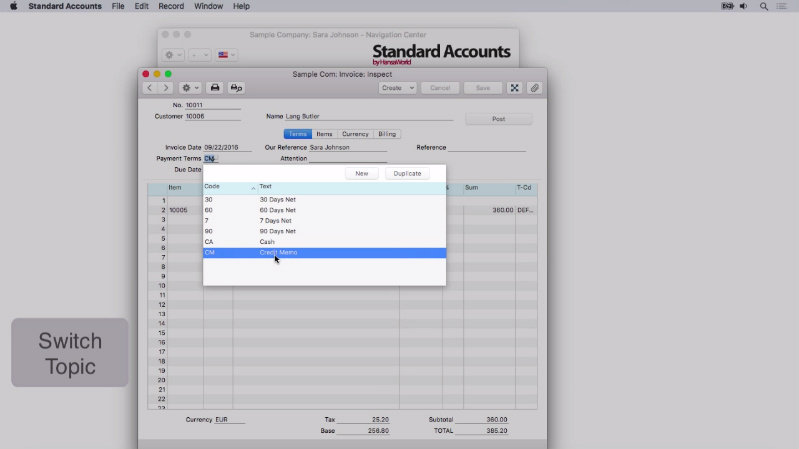Viewport: 799px width, 449px height.
Task: Sort by the Code column header
Action: pos(230,187)
